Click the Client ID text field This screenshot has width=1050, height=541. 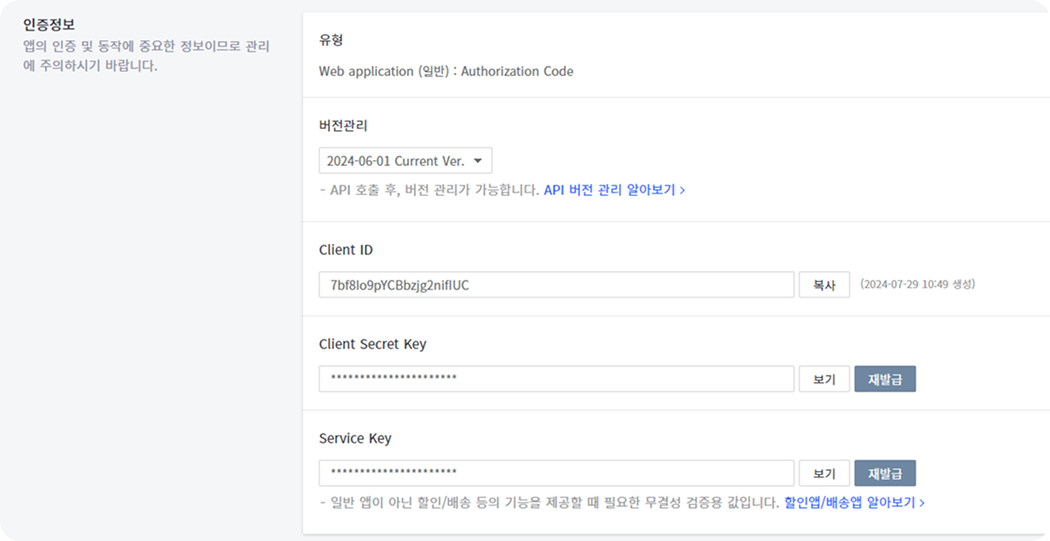pos(556,285)
